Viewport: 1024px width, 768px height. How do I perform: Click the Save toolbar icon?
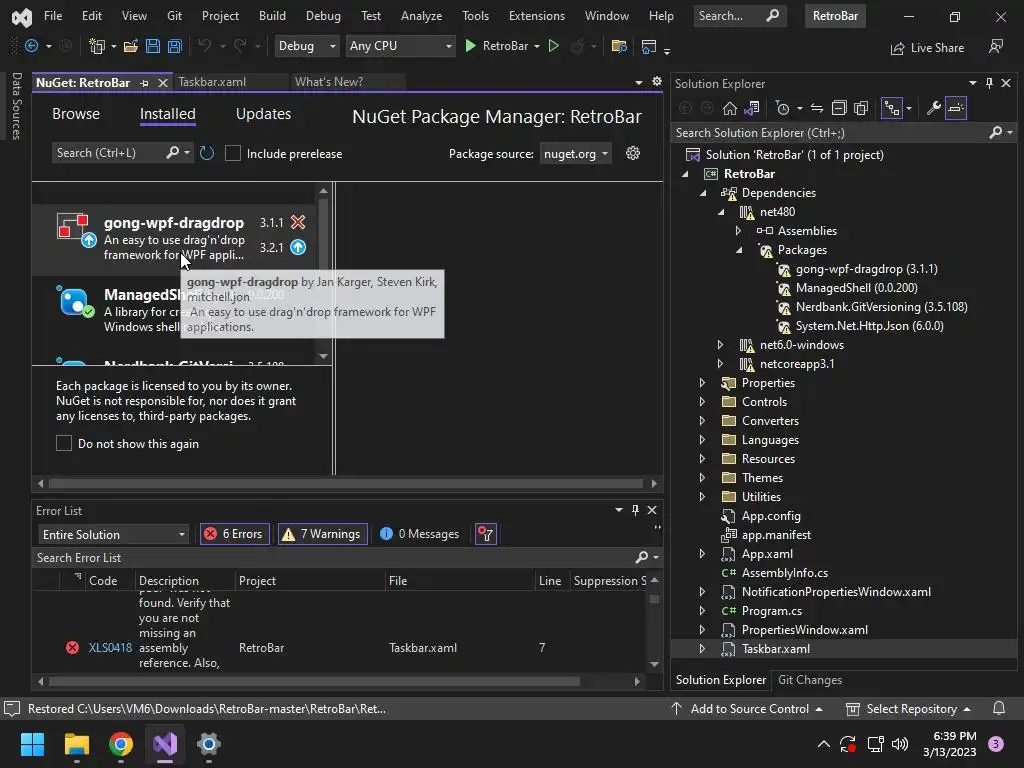pos(153,46)
